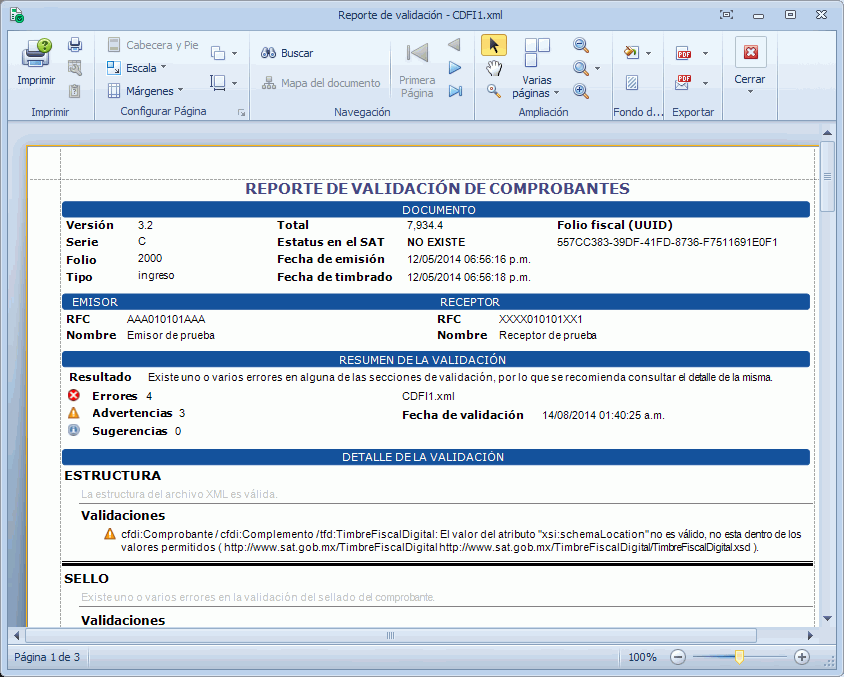Open the Cabecera y Pie option

coord(153,45)
